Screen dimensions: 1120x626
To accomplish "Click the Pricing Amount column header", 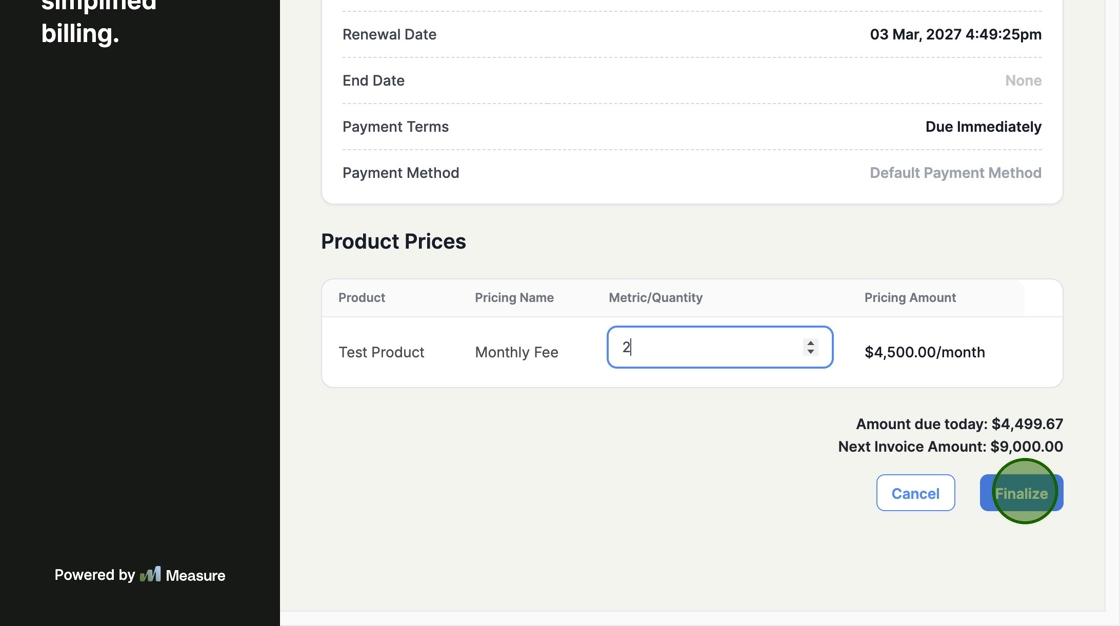I will point(910,297).
